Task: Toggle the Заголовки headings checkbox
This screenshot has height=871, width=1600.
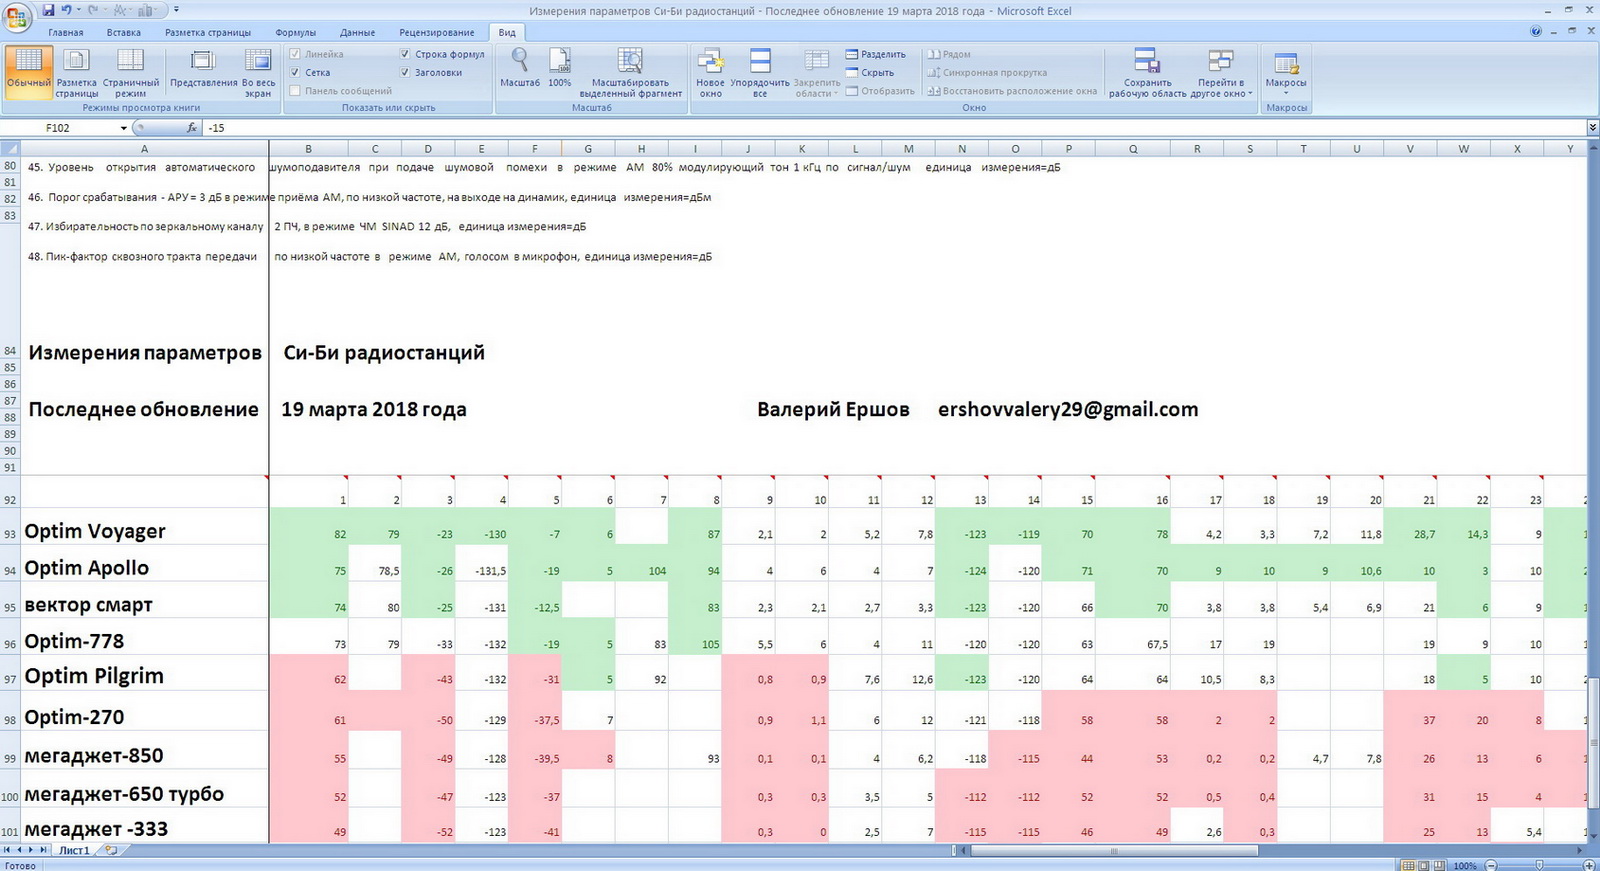Action: click(405, 72)
